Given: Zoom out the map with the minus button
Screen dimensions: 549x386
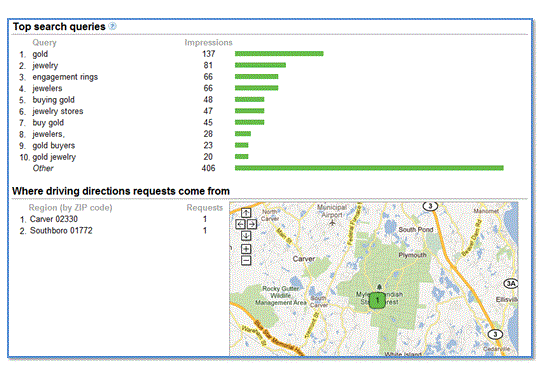Looking at the screenshot, I should point(246,261).
